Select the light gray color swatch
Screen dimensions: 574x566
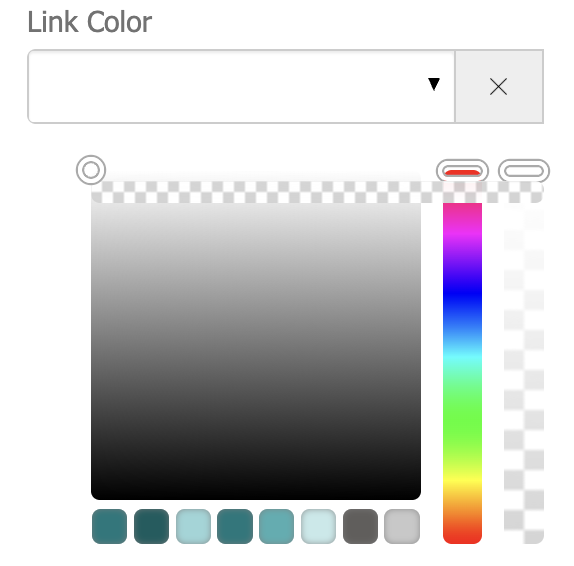tap(402, 526)
